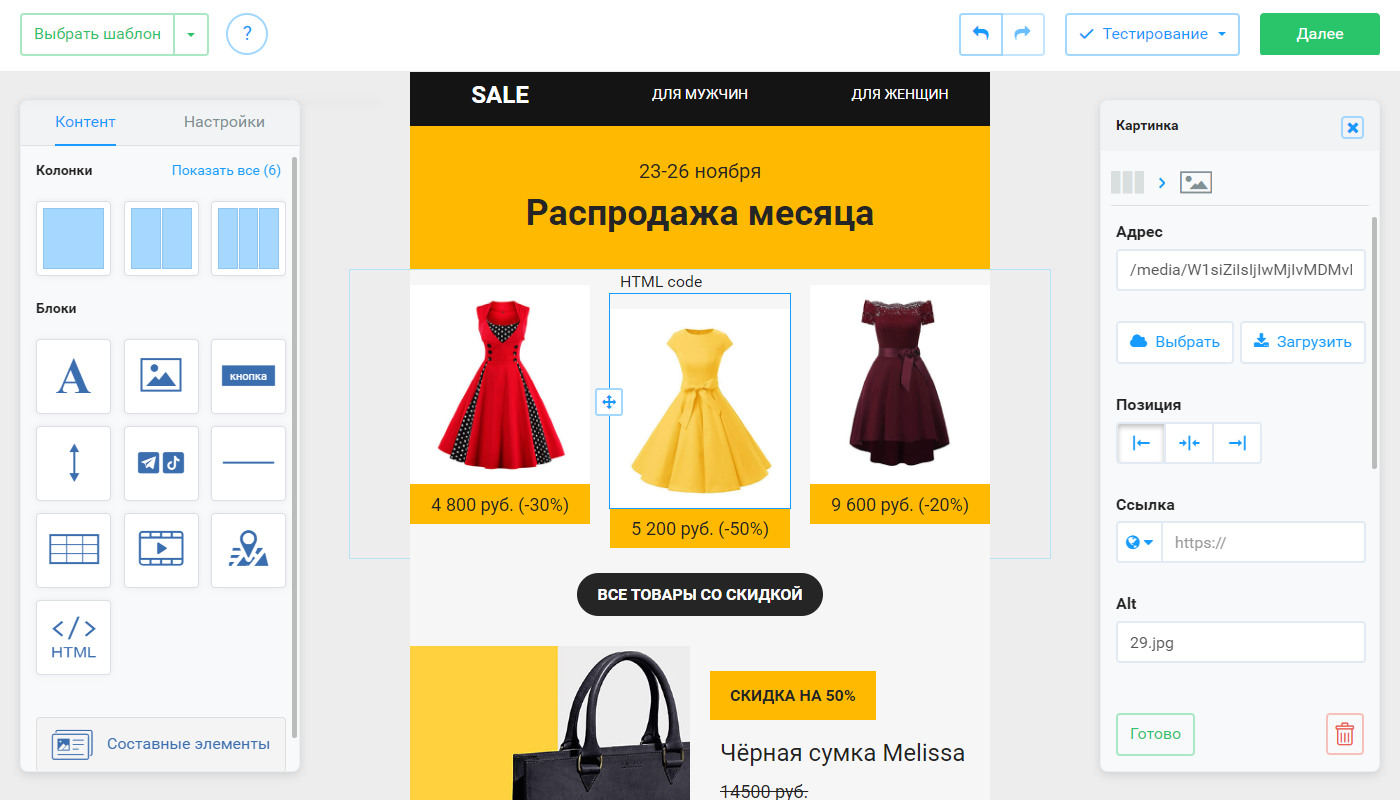The image size is (1400, 800).
Task: Insert the HTML code block
Action: point(73,637)
